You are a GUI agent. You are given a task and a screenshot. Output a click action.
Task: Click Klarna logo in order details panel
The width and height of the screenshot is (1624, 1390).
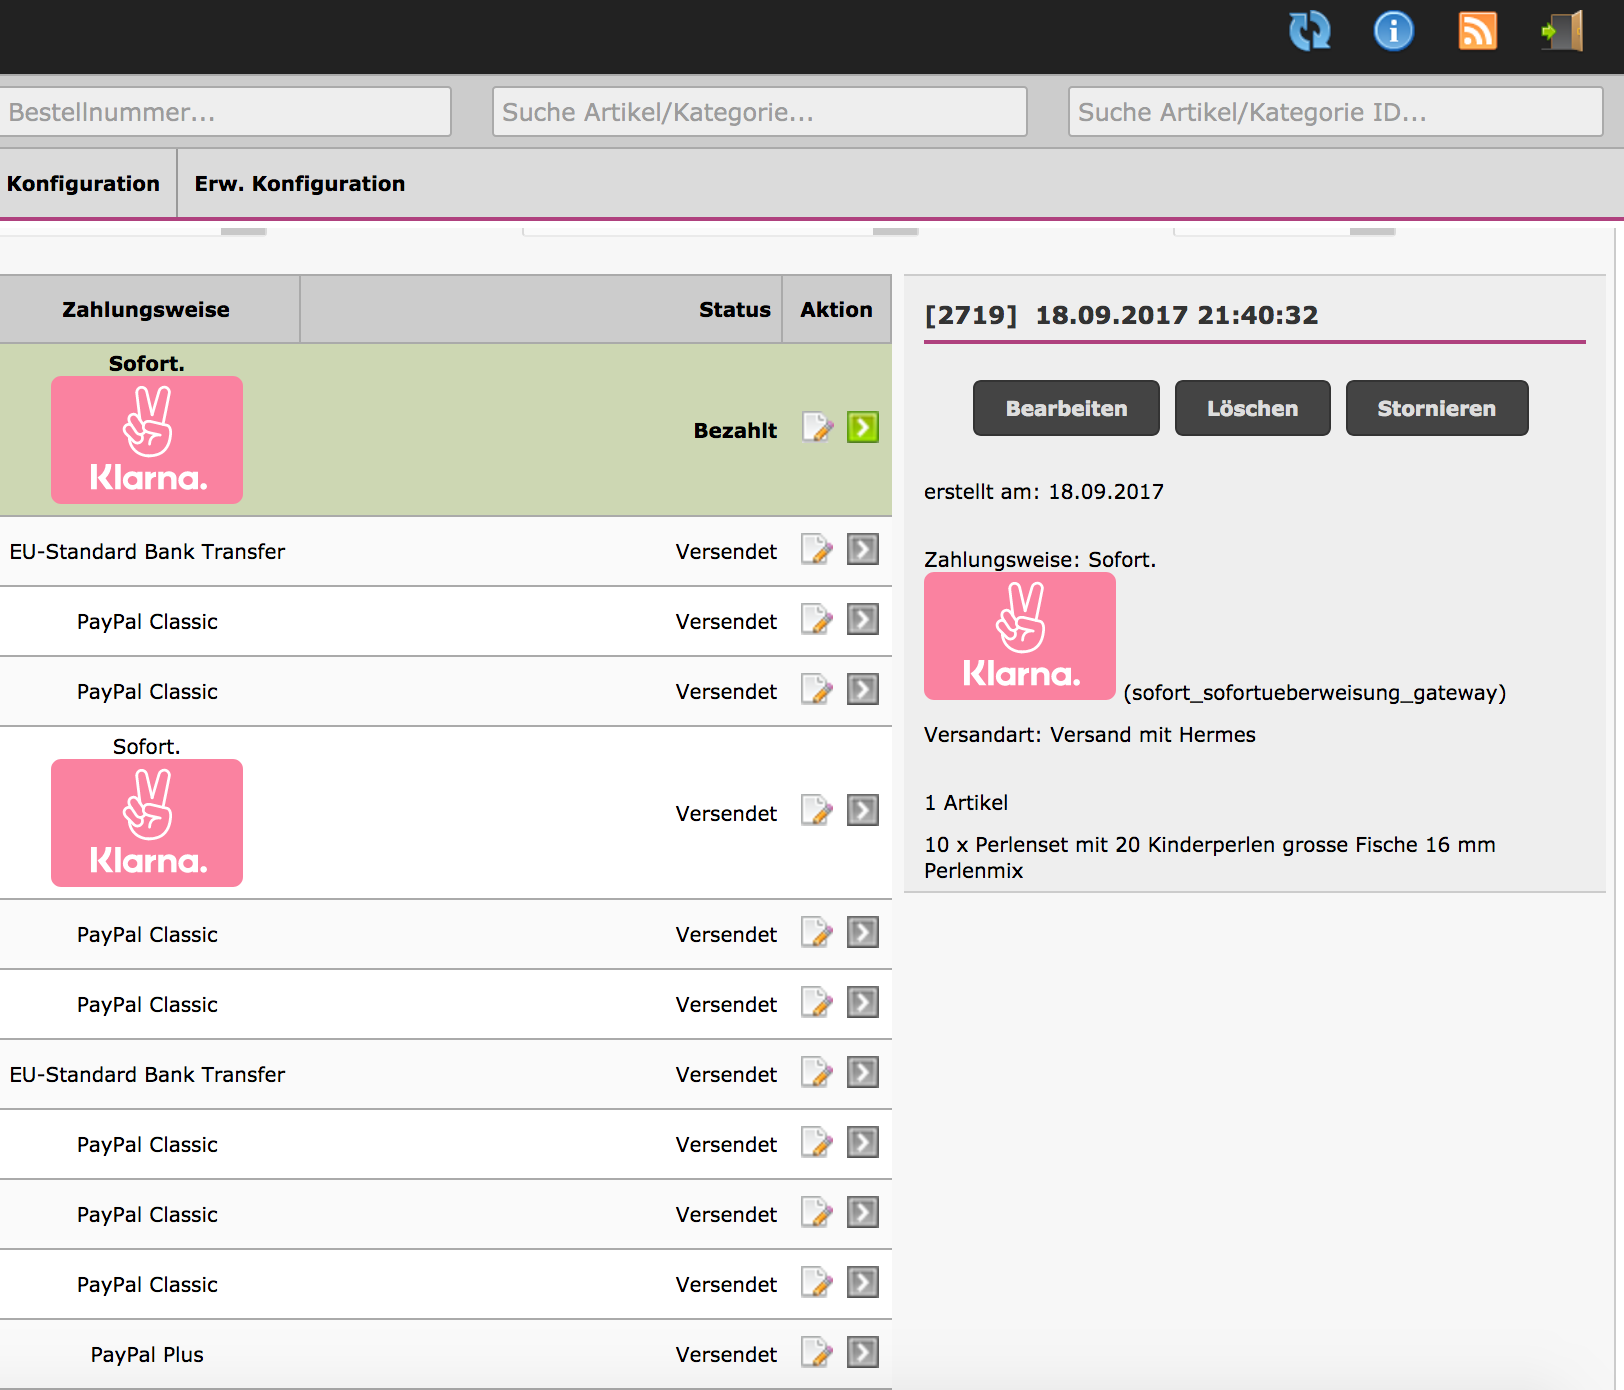[x=1019, y=636]
